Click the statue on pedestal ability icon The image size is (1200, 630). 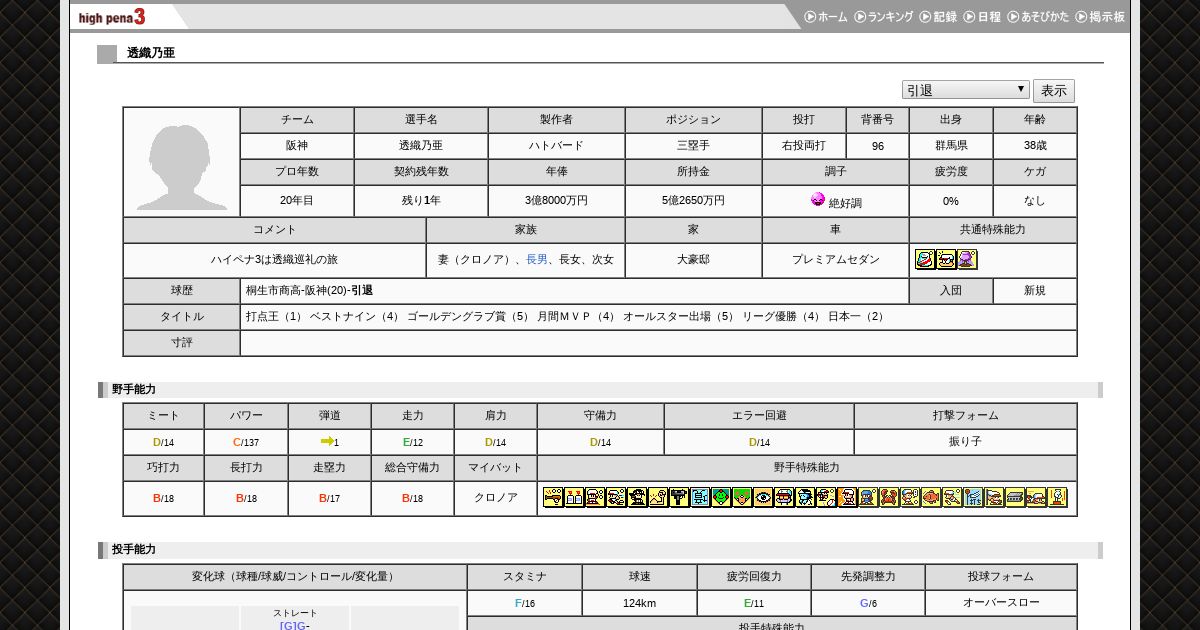pyautogui.click(x=1057, y=497)
